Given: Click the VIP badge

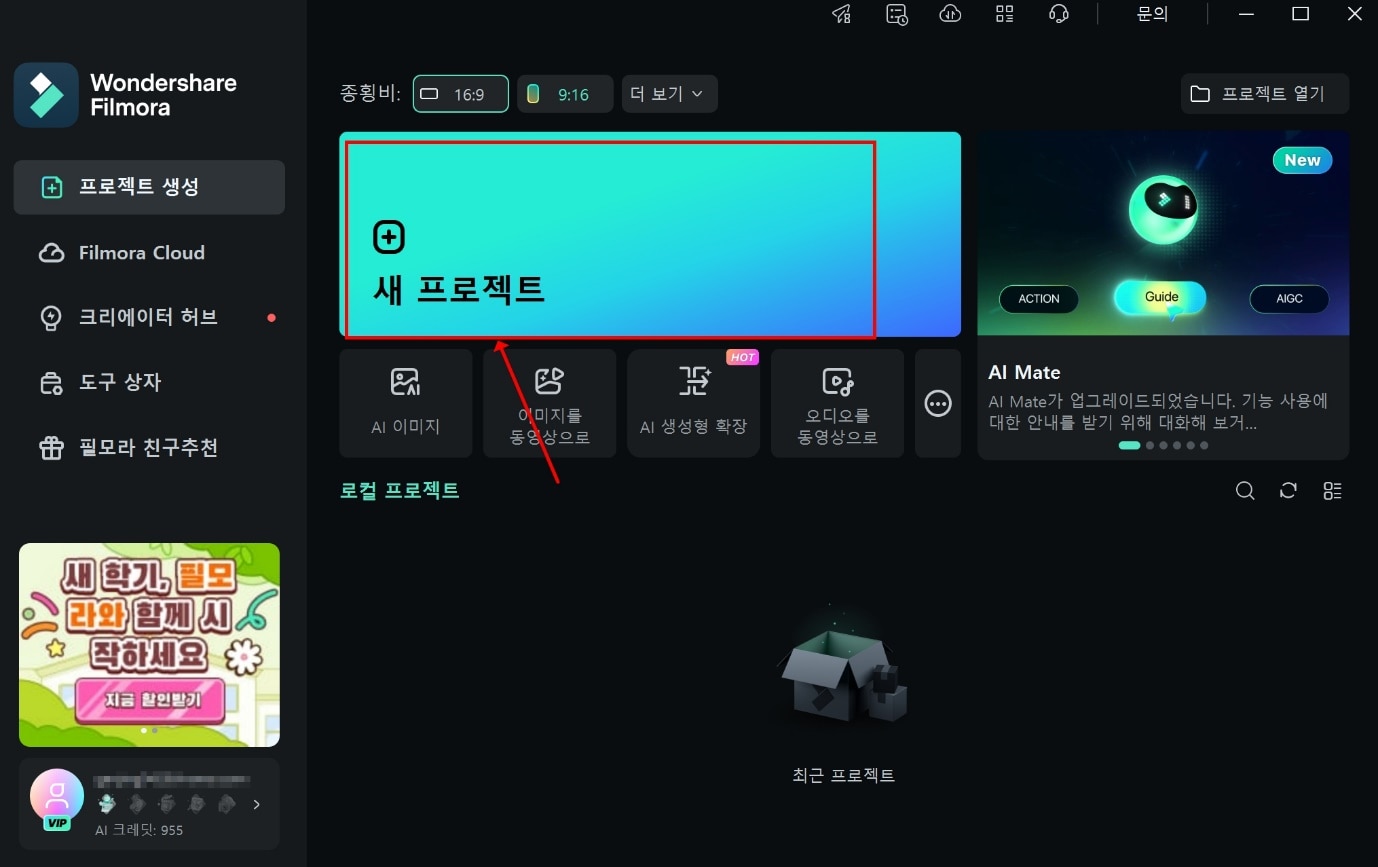Looking at the screenshot, I should [x=56, y=823].
